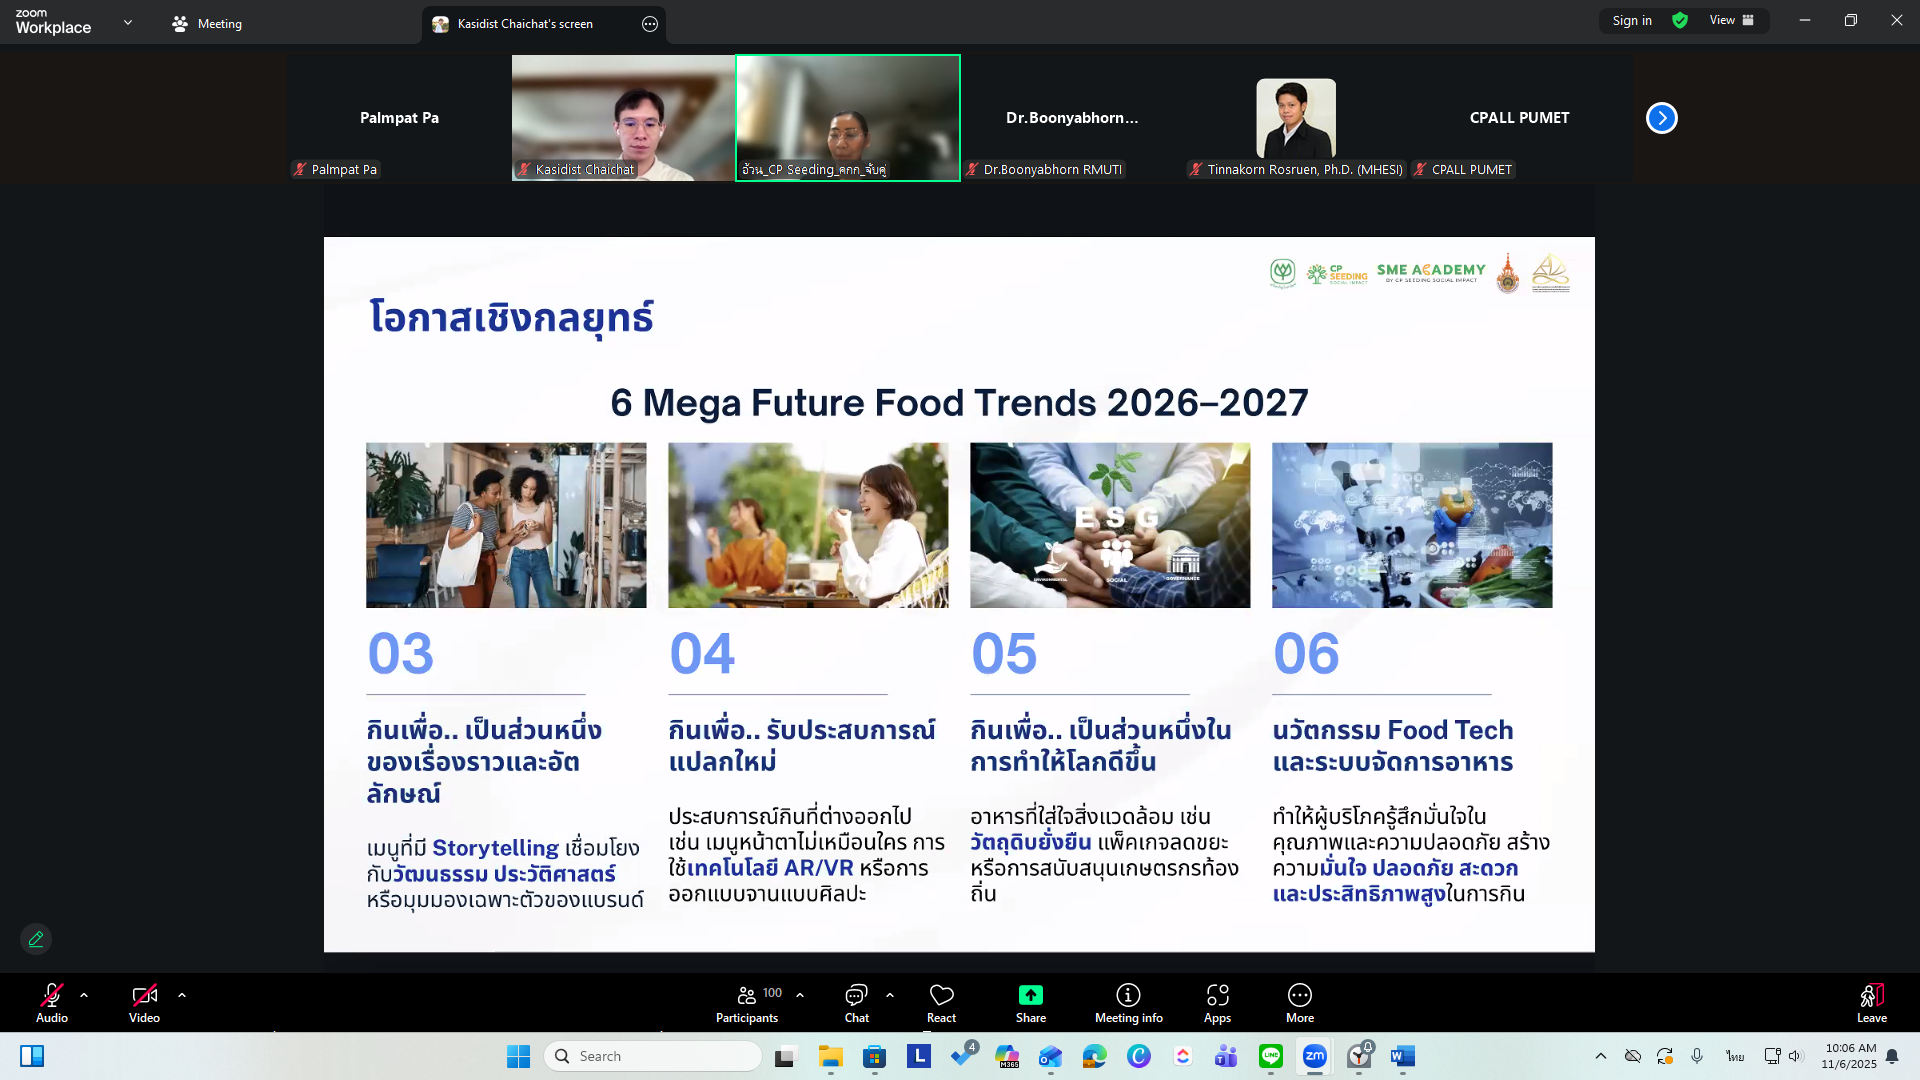Open Zoom Workplace dropdown chevron
The height and width of the screenshot is (1080, 1920).
(127, 22)
